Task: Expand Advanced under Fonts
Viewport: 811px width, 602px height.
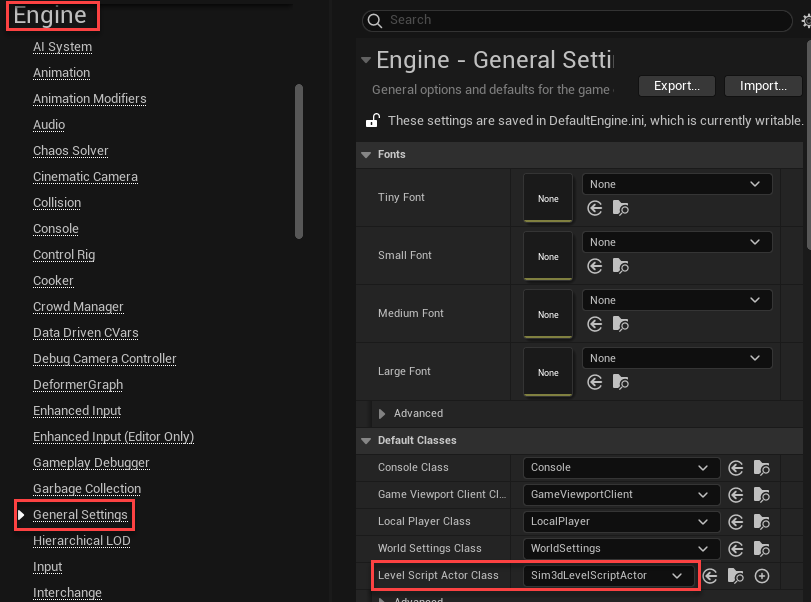Action: pos(381,413)
